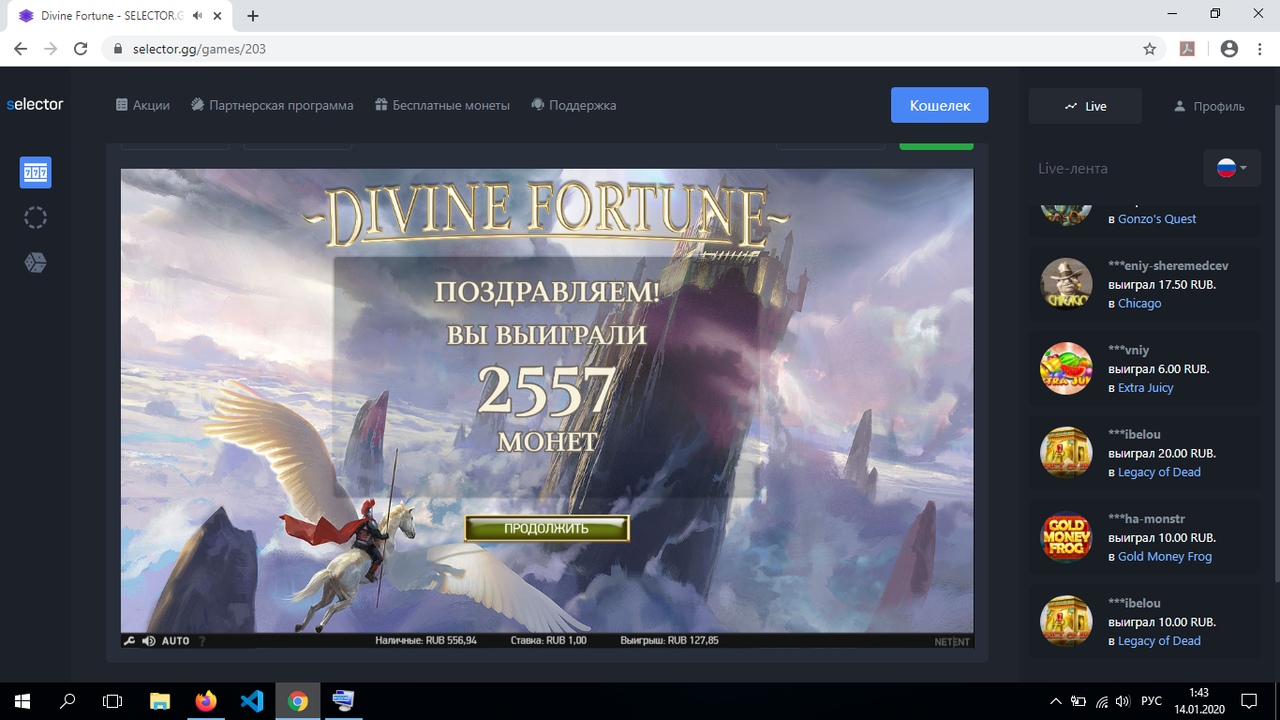
Task: Open Gold Money Frog game link
Action: click(x=1165, y=556)
